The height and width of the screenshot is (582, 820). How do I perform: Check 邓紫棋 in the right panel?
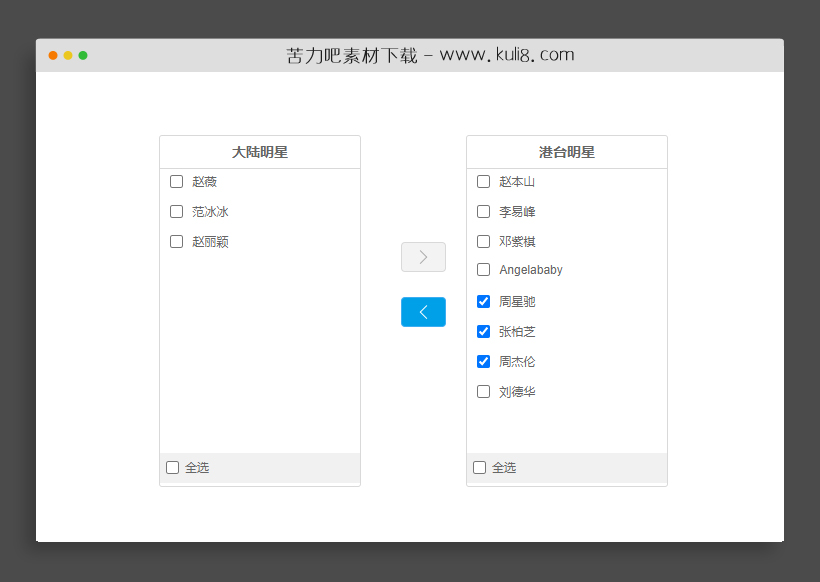point(483,241)
